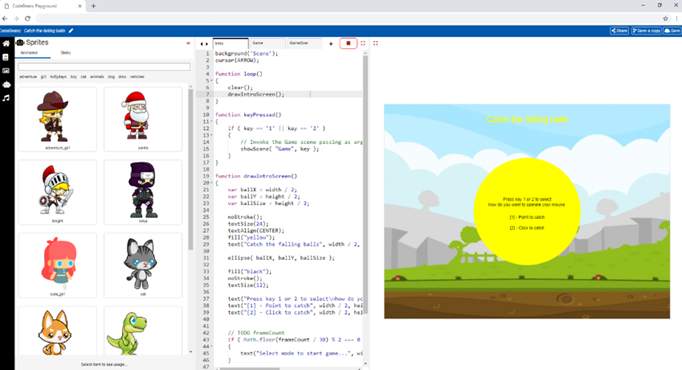Screen dimensions: 682x370
Task: Switch to the GameOver scene tab
Action: pos(304,43)
